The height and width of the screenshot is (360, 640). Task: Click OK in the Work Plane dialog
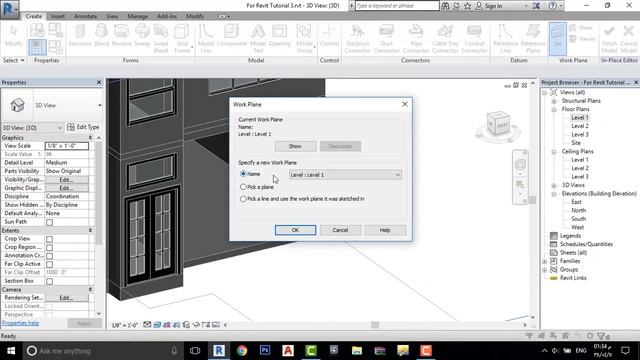[295, 230]
